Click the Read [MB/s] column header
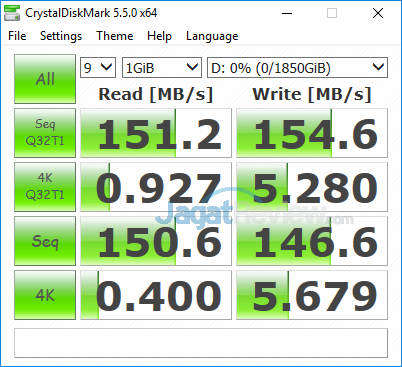402x367 pixels. pyautogui.click(x=156, y=94)
